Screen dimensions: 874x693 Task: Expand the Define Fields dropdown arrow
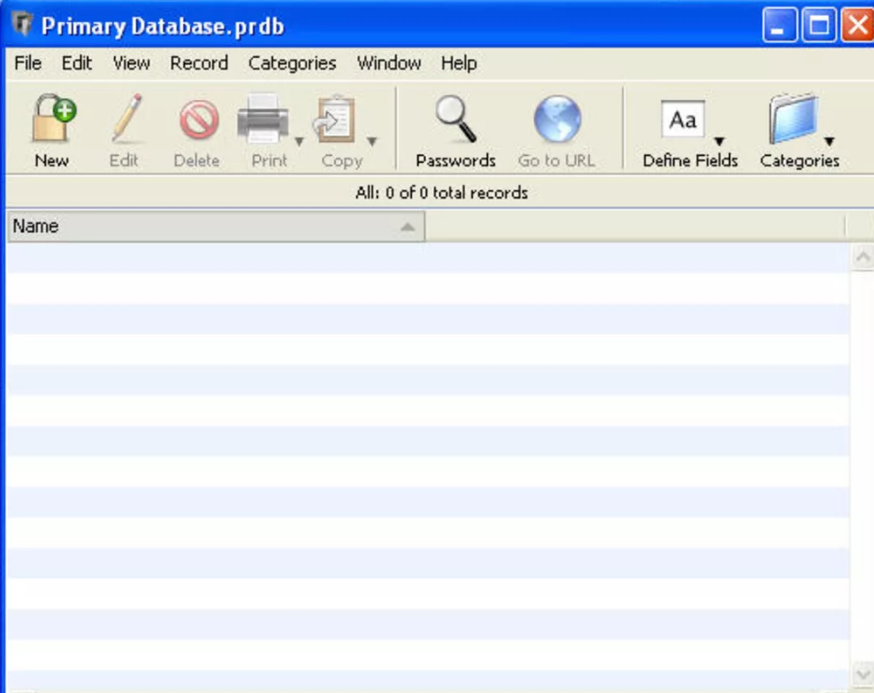719,141
